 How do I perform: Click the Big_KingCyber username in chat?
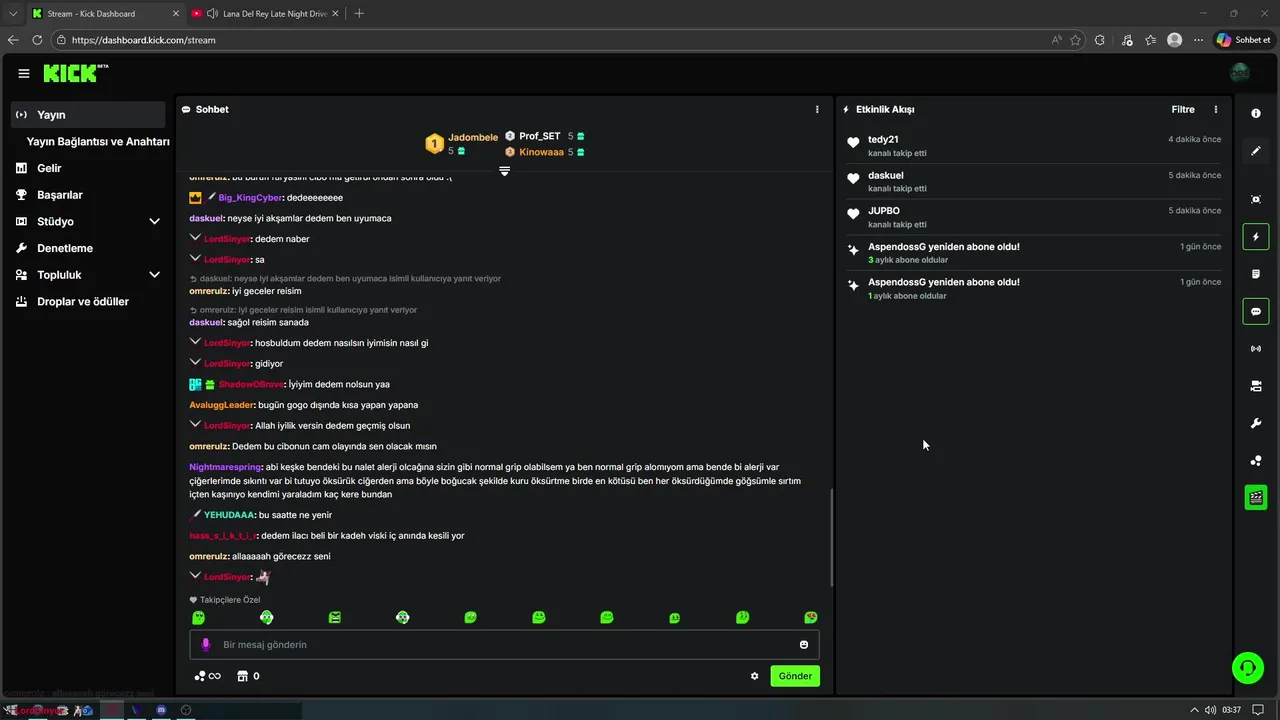pyautogui.click(x=250, y=198)
